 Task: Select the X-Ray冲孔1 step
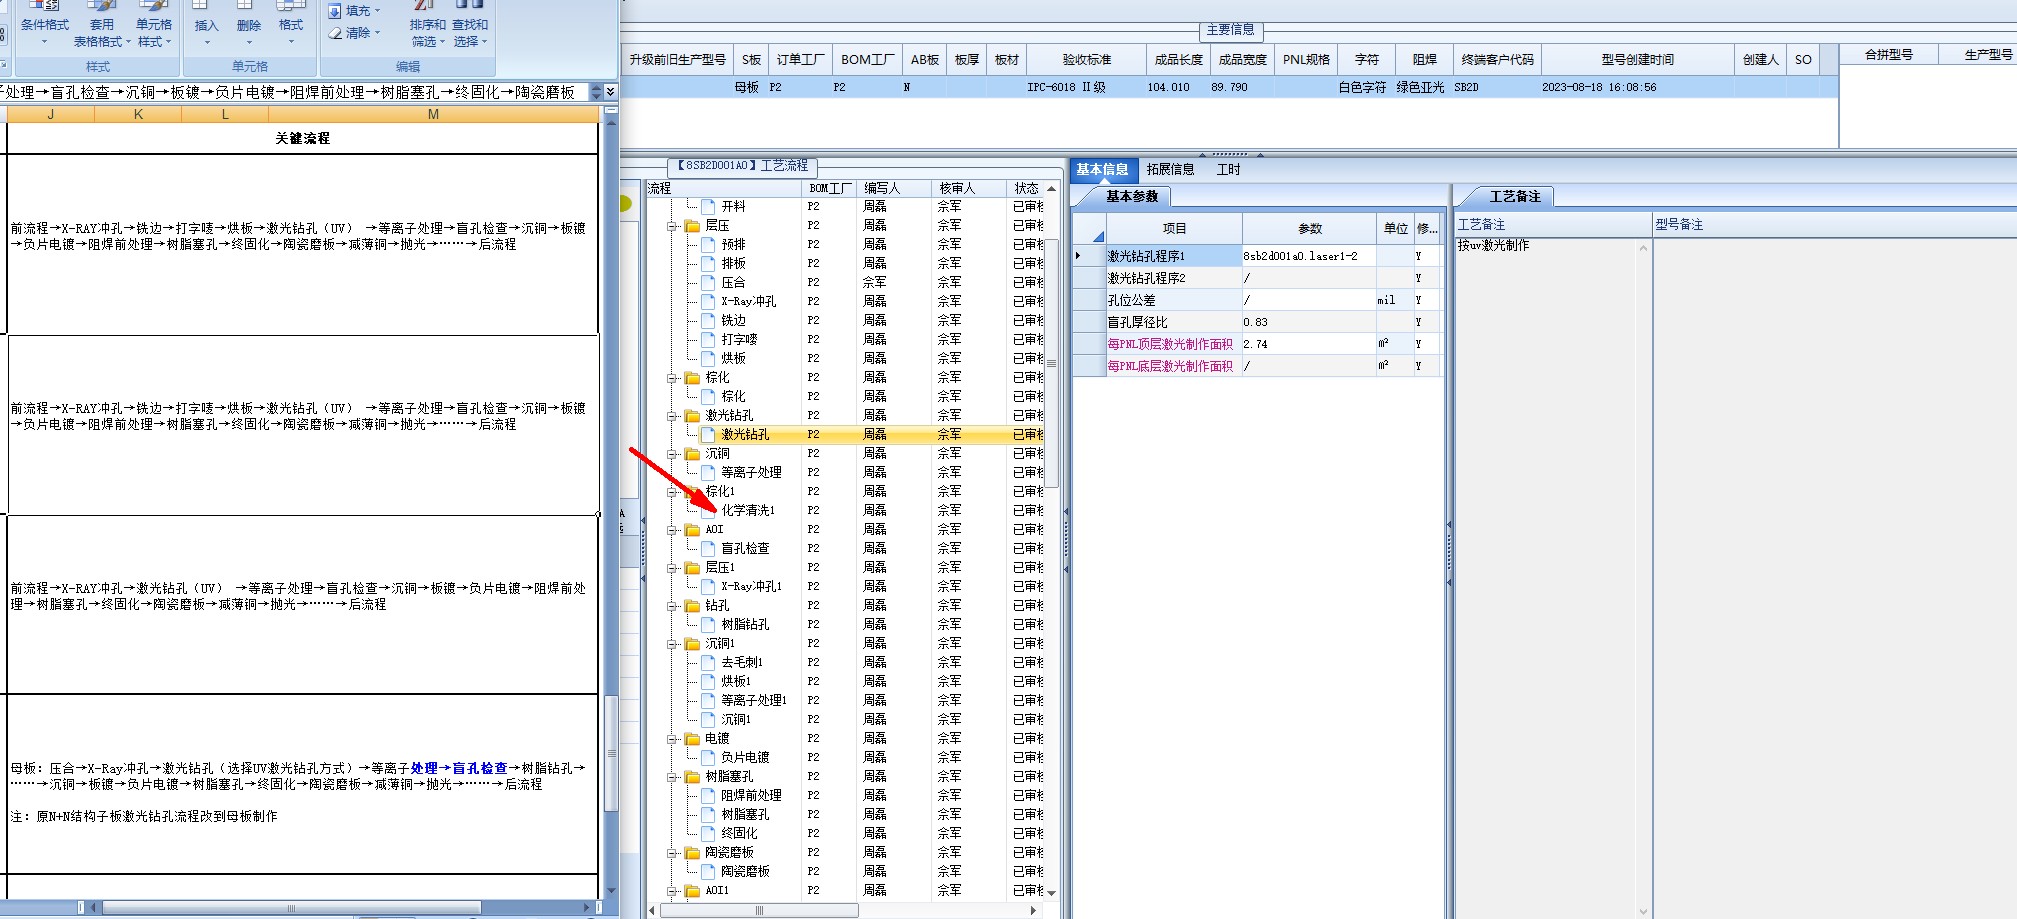(x=752, y=586)
